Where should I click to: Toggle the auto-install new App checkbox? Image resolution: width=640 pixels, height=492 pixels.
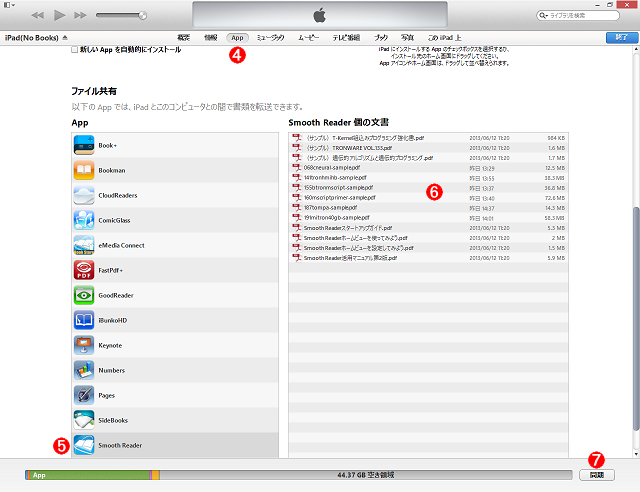pos(74,50)
